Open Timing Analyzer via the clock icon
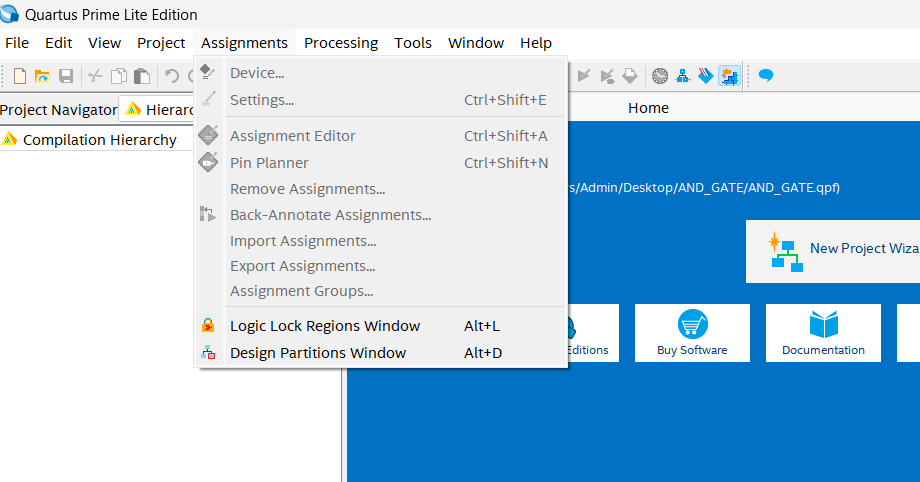Screen dimensions: 920x482 click(x=660, y=76)
